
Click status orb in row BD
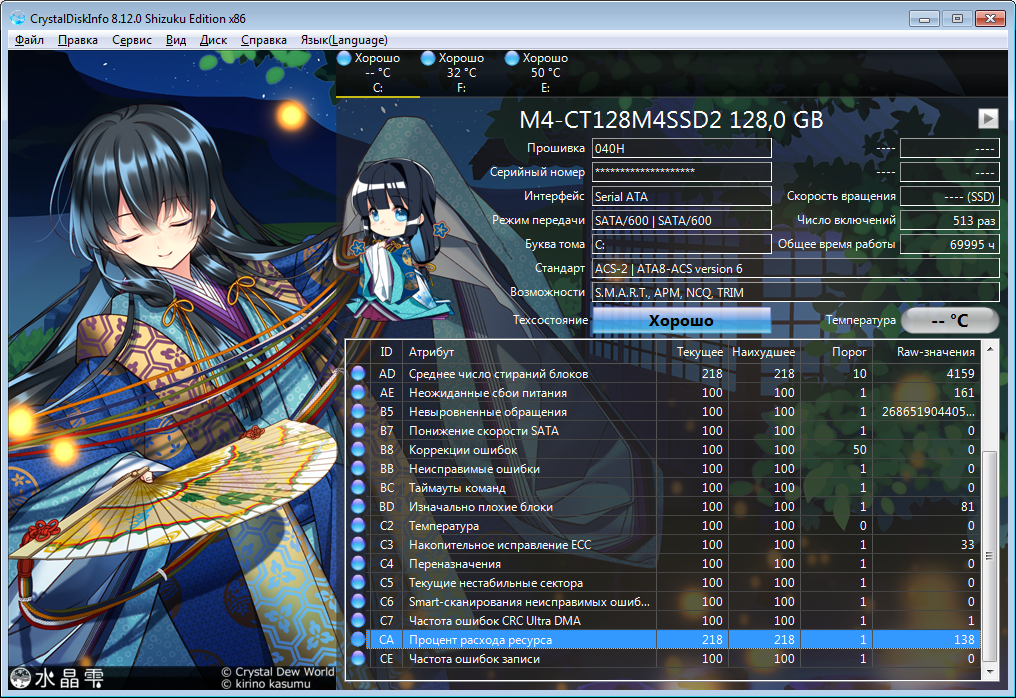pyautogui.click(x=358, y=506)
